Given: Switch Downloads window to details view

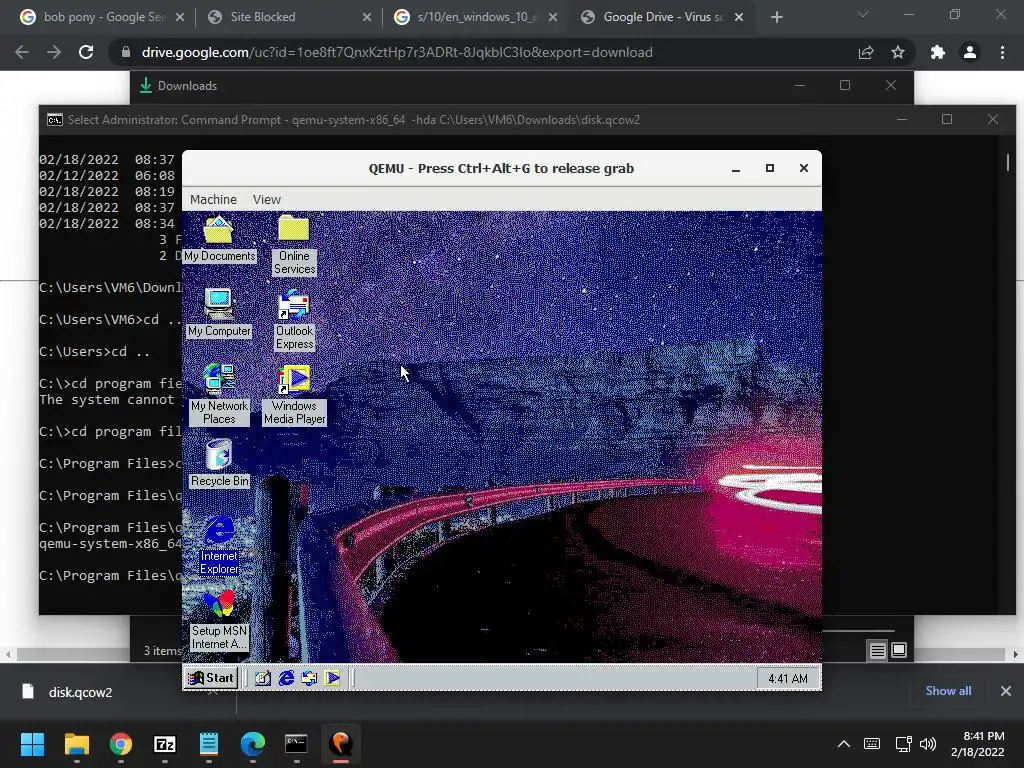Looking at the screenshot, I should click(x=877, y=650).
